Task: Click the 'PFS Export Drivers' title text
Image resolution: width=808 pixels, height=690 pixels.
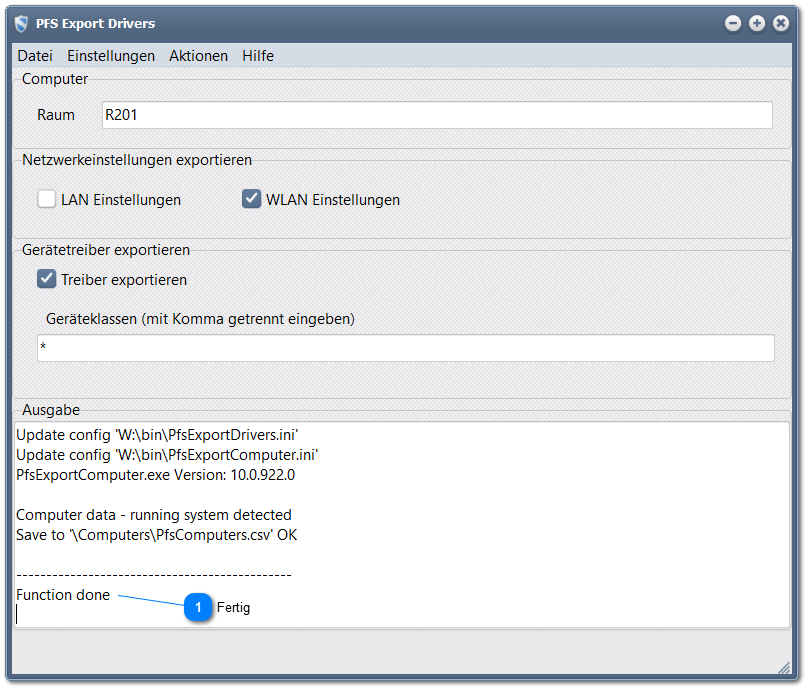Action: point(95,23)
